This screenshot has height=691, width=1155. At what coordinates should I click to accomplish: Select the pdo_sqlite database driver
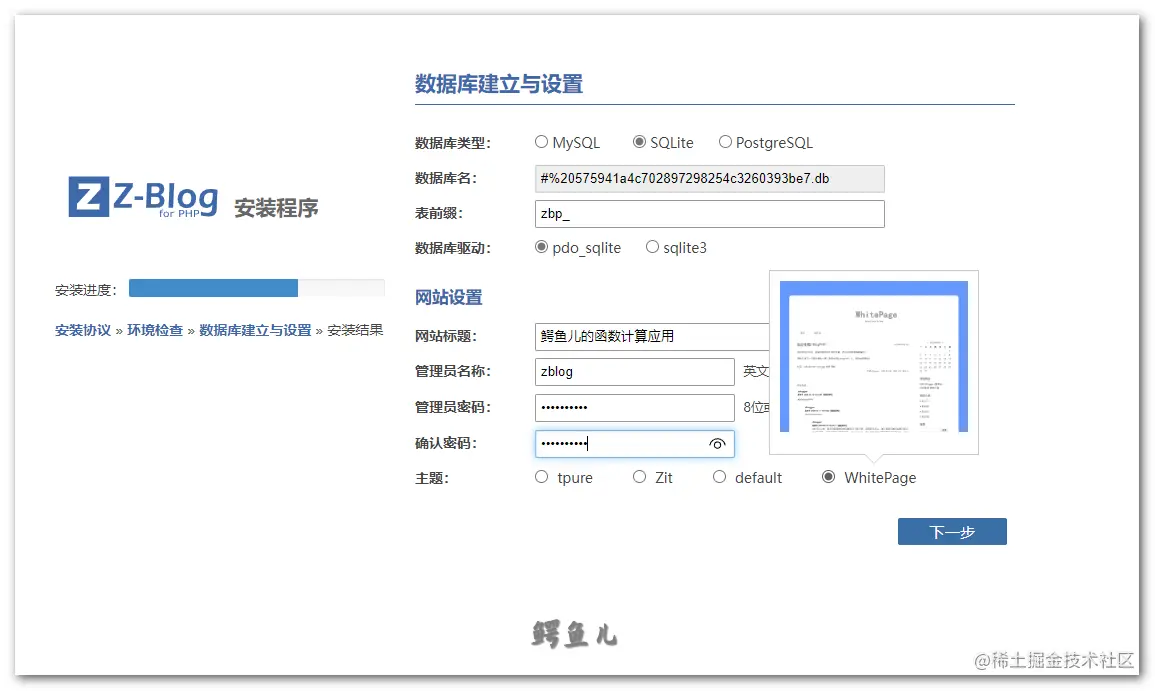click(x=541, y=247)
